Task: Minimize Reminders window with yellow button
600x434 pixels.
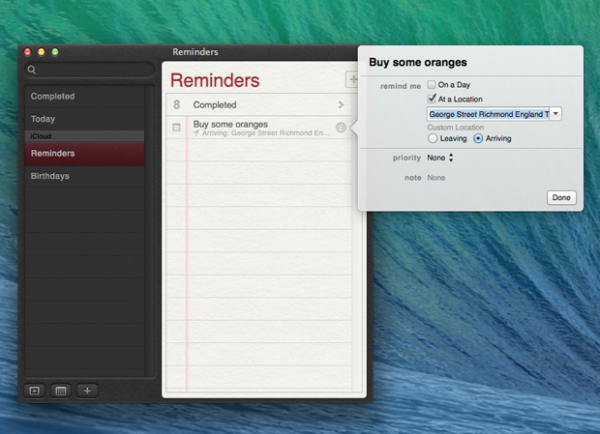Action: 41,52
